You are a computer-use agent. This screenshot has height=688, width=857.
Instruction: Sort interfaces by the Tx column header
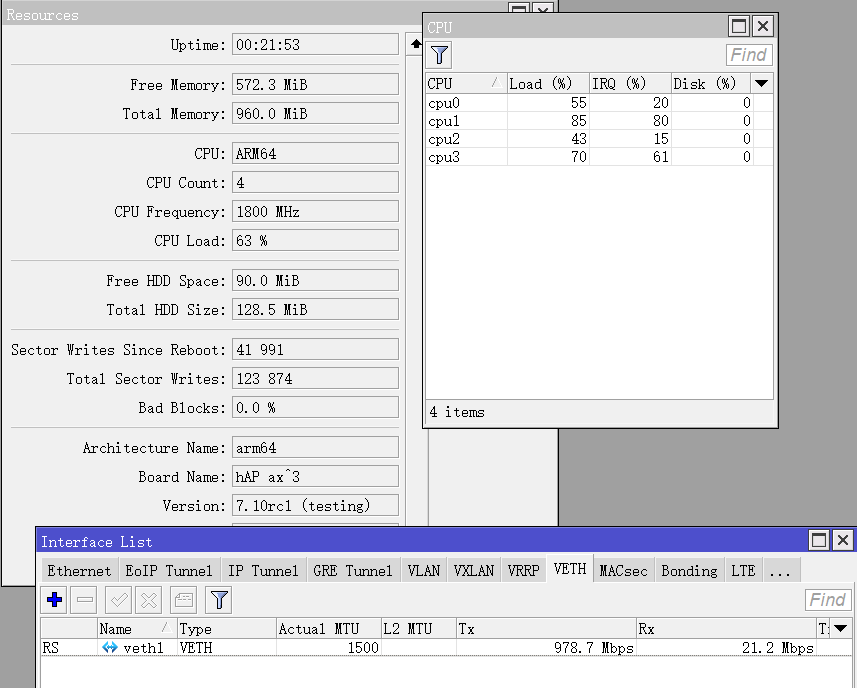[545, 629]
